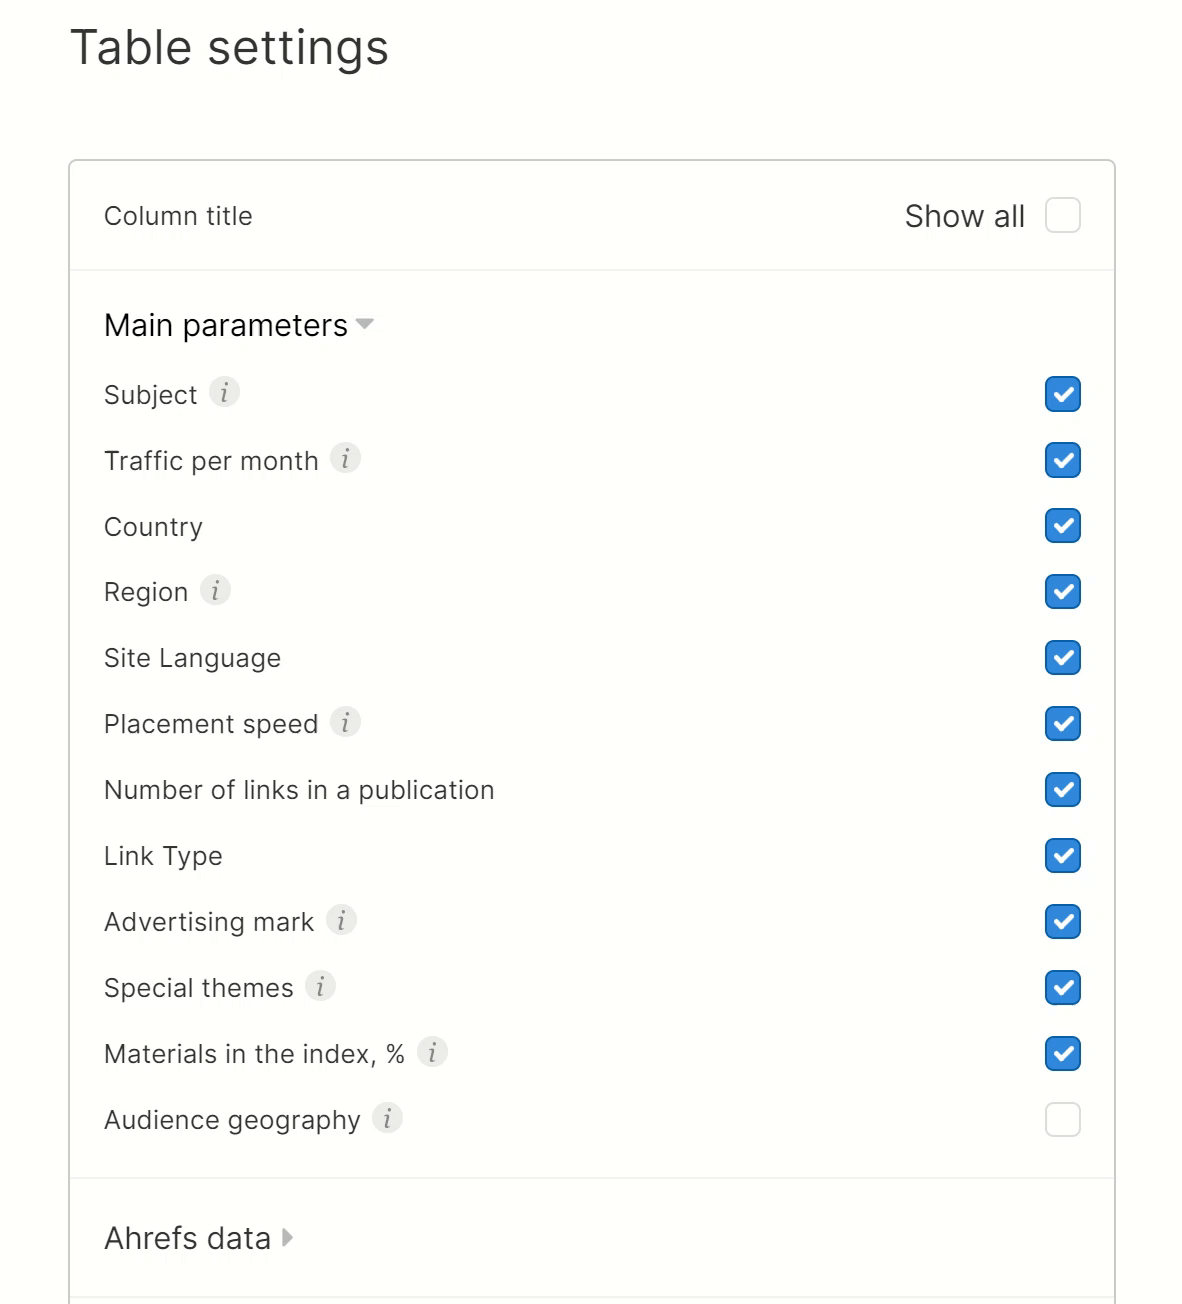Disable the Site Language column
Image resolution: width=1182 pixels, height=1304 pixels.
coord(1063,658)
